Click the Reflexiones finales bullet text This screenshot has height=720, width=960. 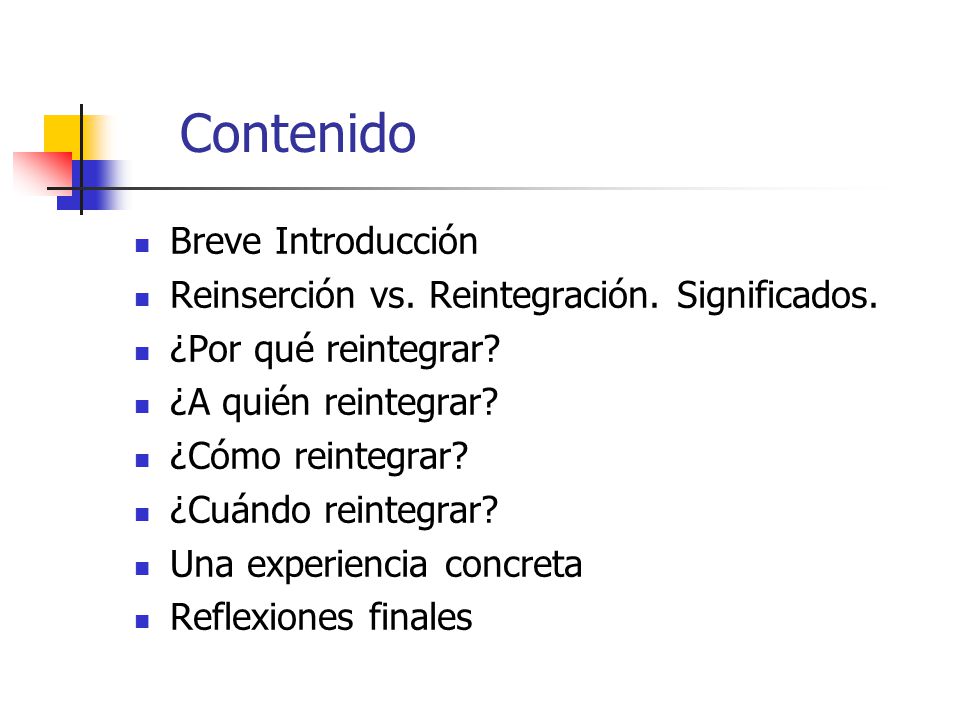click(321, 617)
